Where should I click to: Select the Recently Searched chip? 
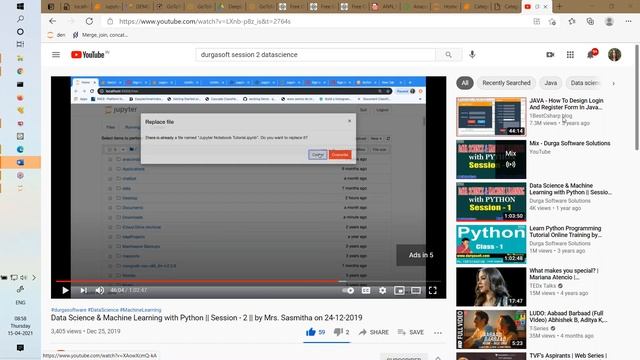pyautogui.click(x=506, y=83)
